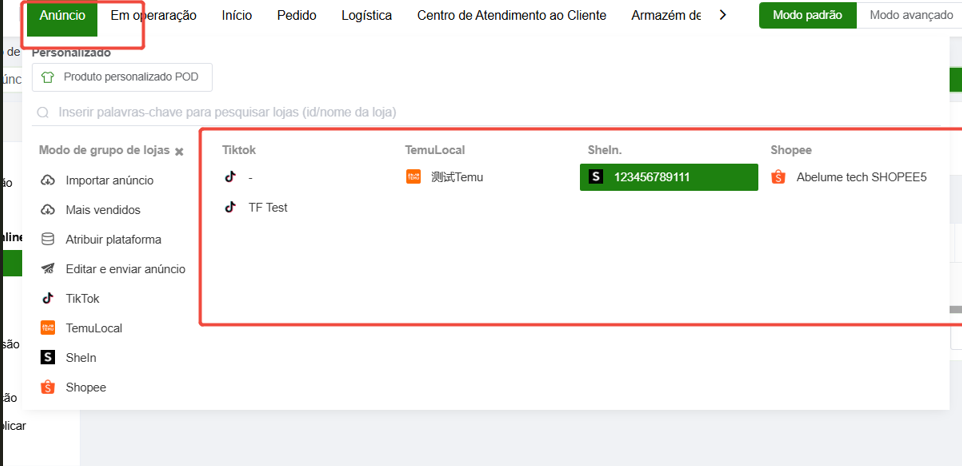Click the Editar e enviar anúncio paper-plane icon
Screen dimensions: 962x466
click(x=47, y=269)
